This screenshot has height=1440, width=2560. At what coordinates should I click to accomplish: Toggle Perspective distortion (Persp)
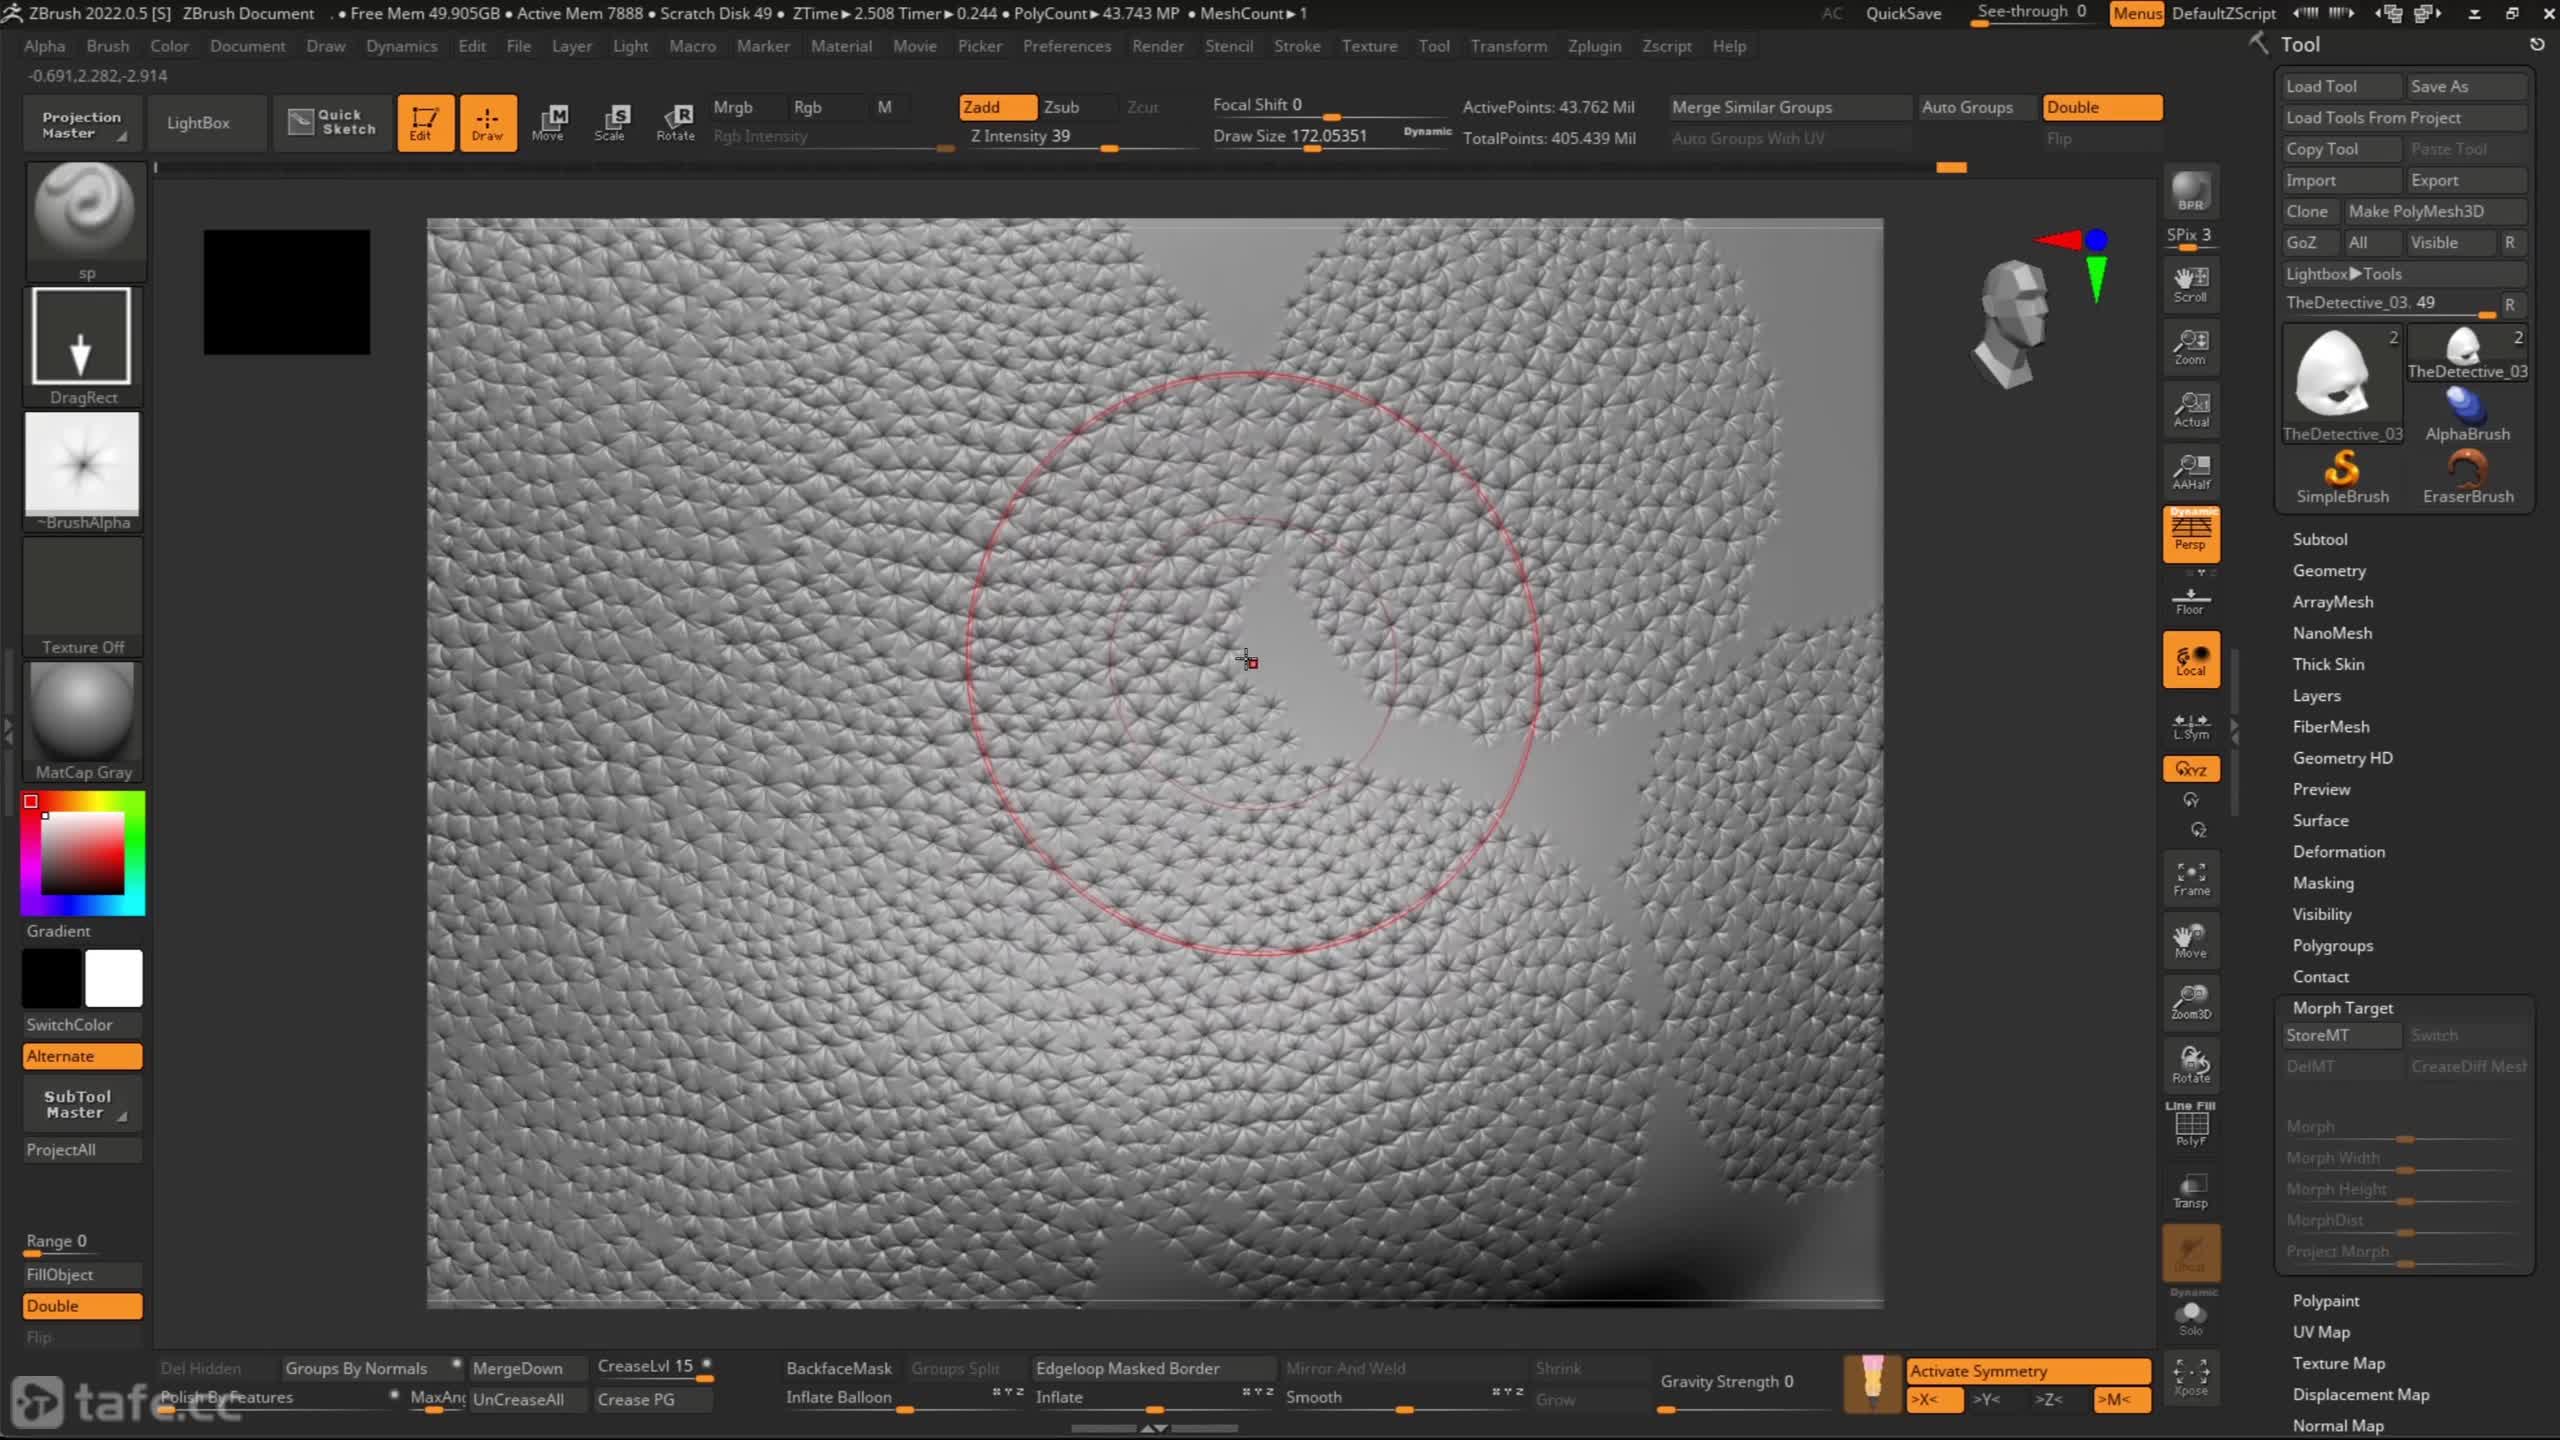tap(2190, 533)
